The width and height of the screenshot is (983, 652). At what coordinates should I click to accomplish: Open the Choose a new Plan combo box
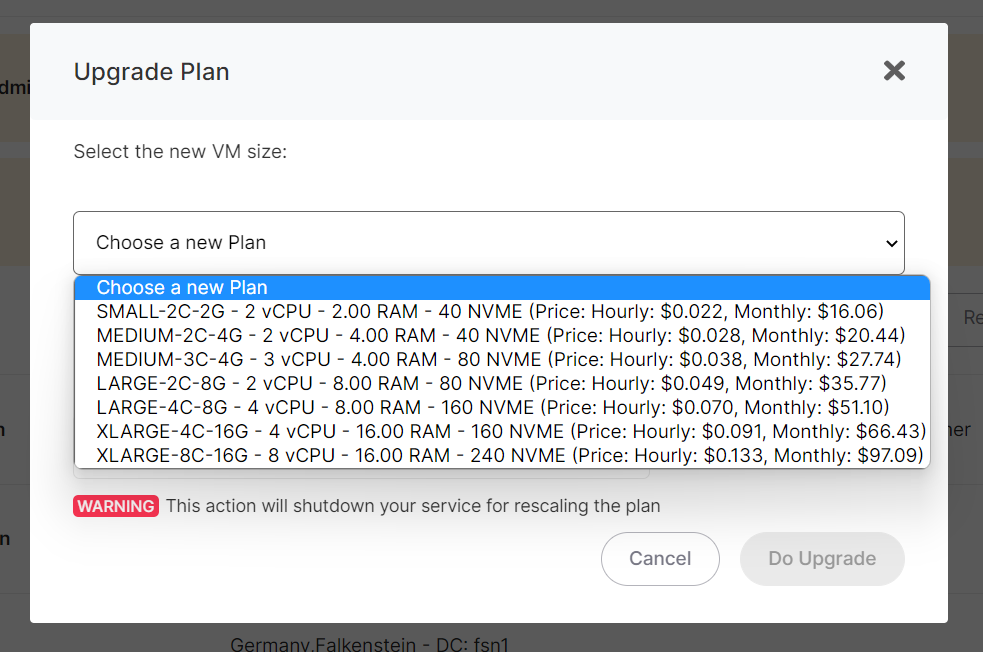pyautogui.click(x=488, y=243)
